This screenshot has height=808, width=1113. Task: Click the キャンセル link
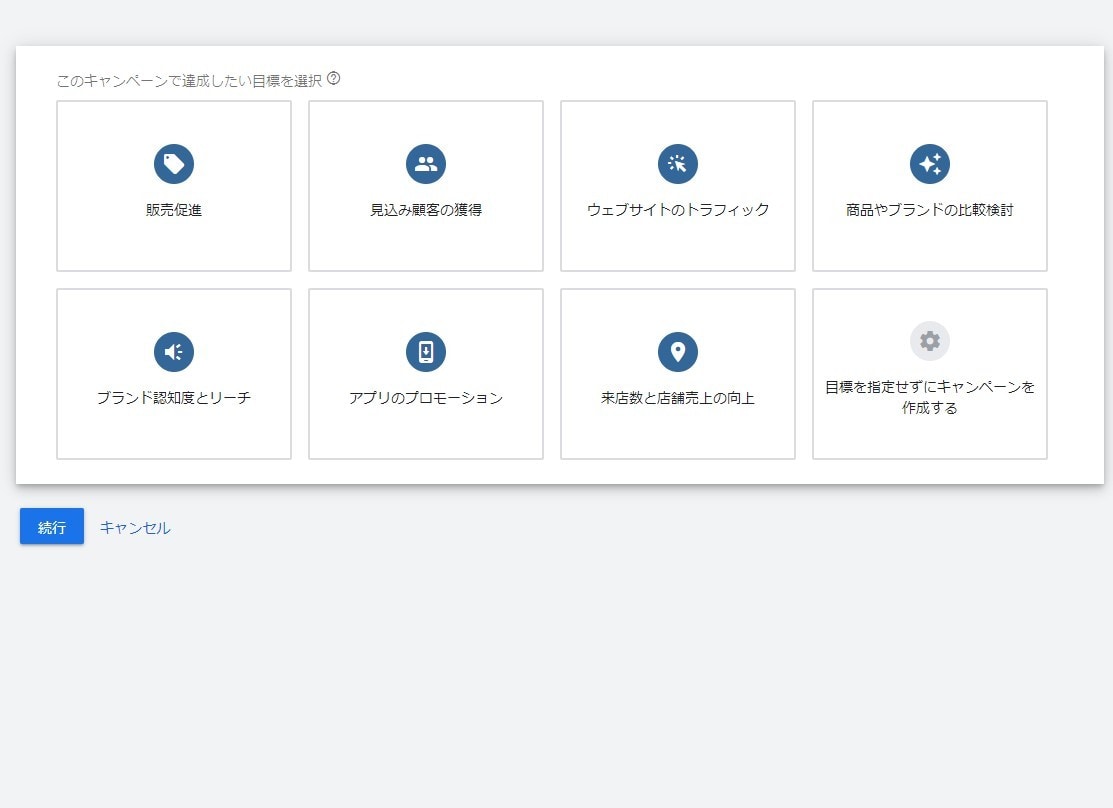tap(135, 528)
